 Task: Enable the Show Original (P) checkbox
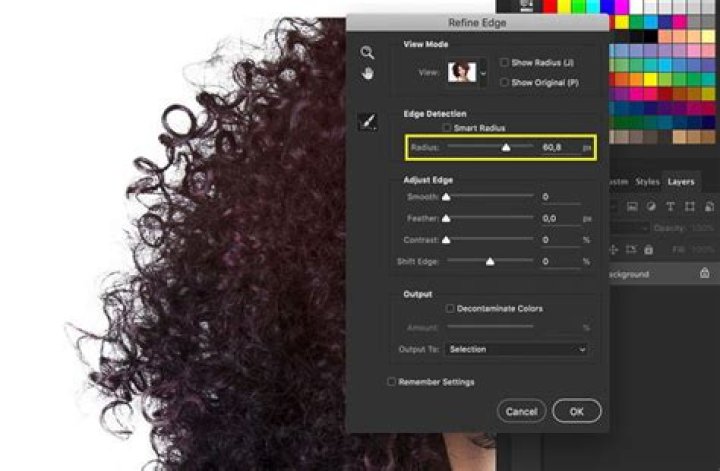pos(504,82)
